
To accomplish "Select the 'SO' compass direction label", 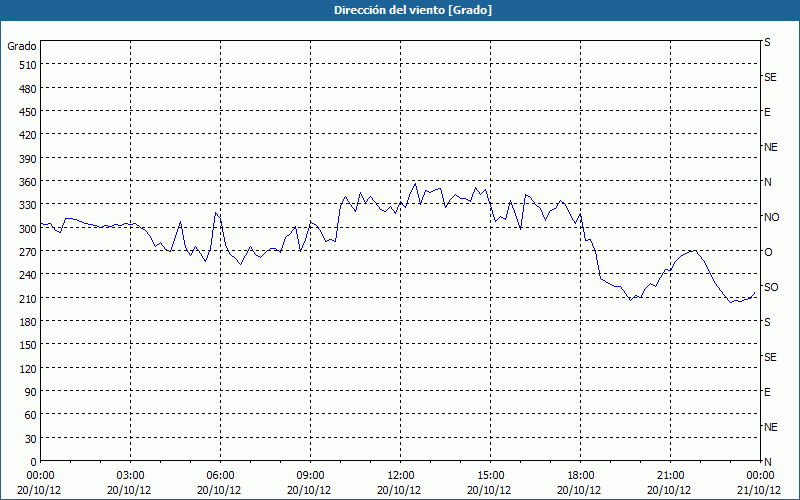I will click(771, 287).
